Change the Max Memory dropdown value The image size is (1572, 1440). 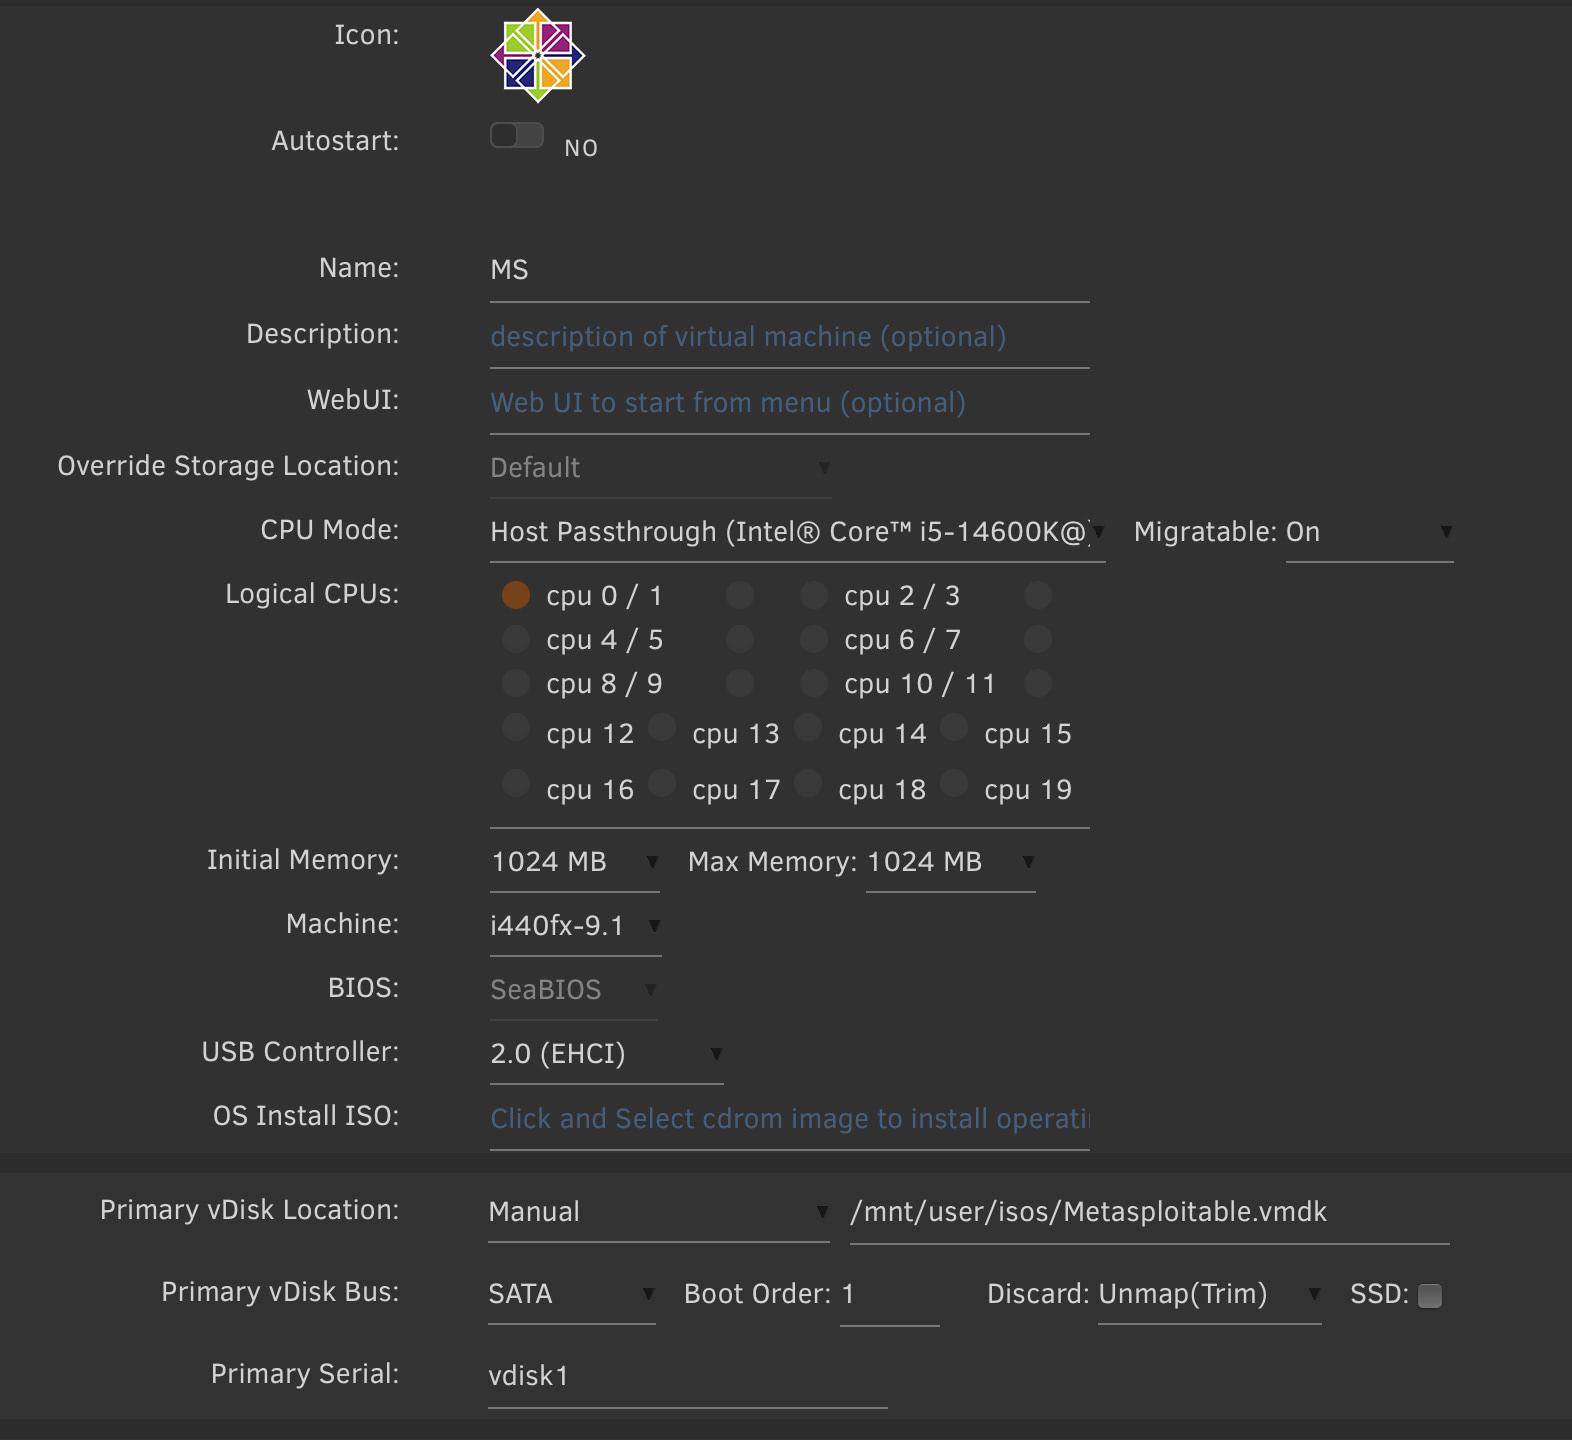point(950,862)
